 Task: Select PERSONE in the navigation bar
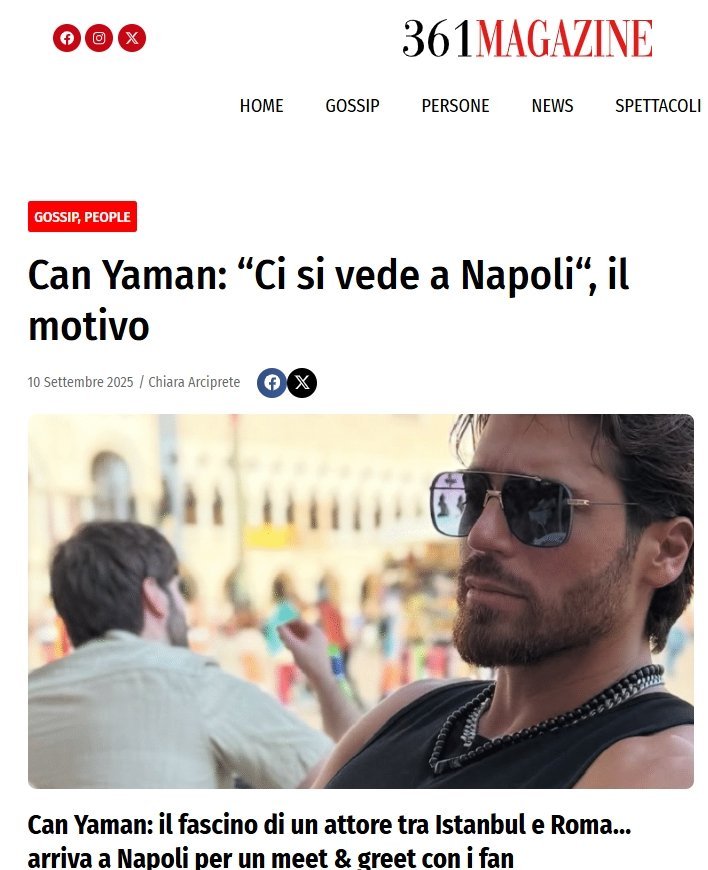tap(456, 105)
